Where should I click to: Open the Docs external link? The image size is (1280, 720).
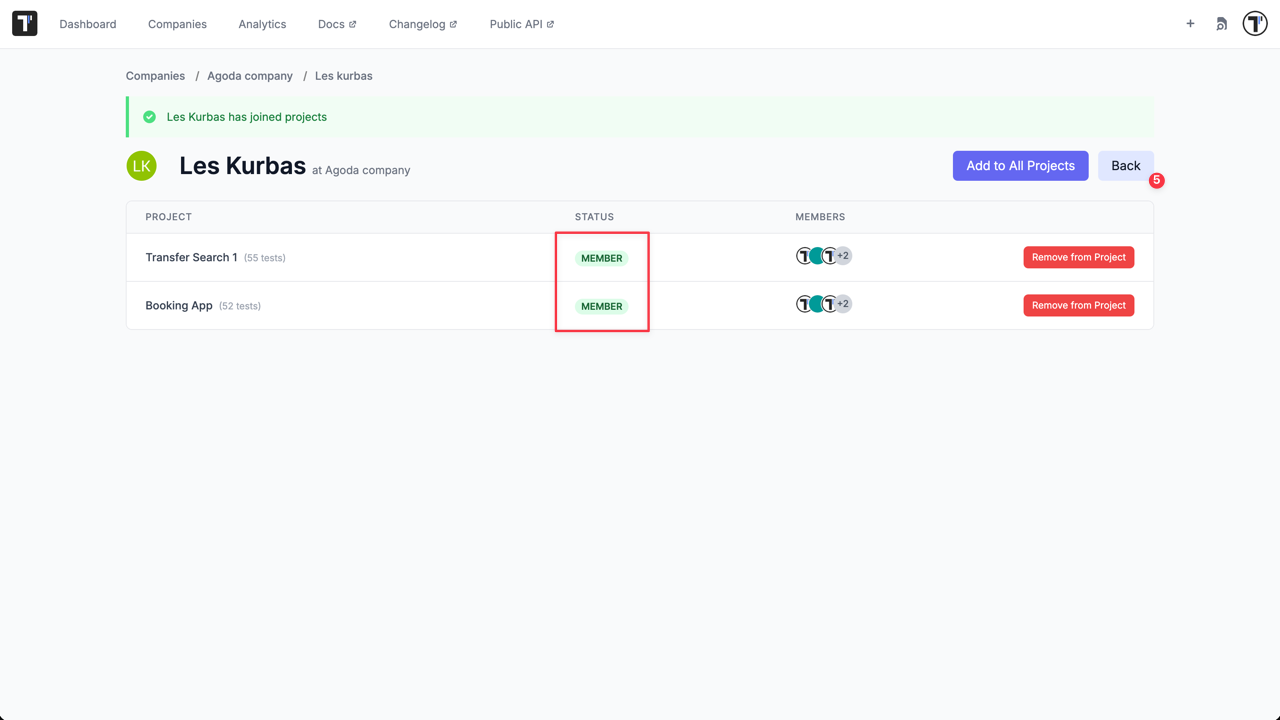coord(336,23)
